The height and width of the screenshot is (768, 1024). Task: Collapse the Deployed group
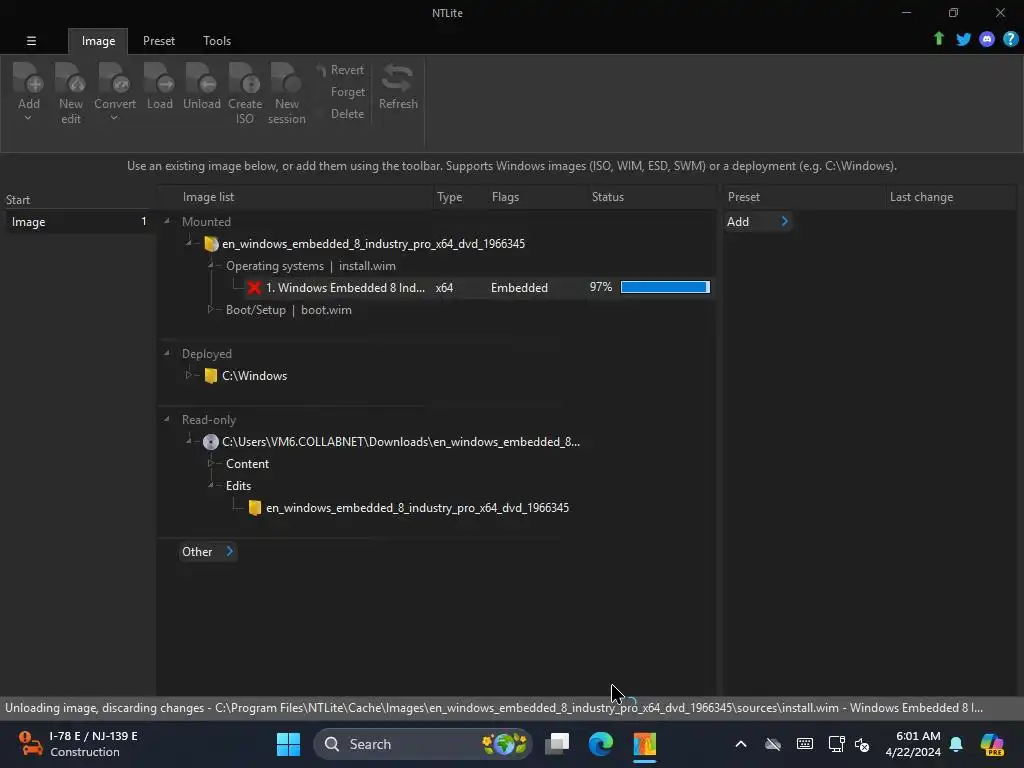pyautogui.click(x=167, y=353)
